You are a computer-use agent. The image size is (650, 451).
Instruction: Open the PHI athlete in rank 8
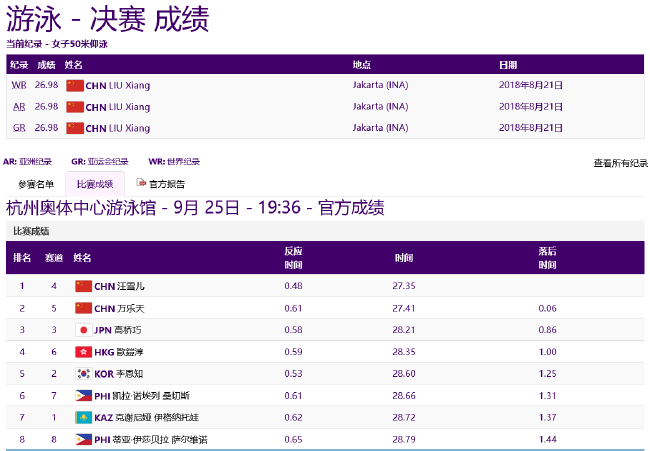tap(151, 439)
